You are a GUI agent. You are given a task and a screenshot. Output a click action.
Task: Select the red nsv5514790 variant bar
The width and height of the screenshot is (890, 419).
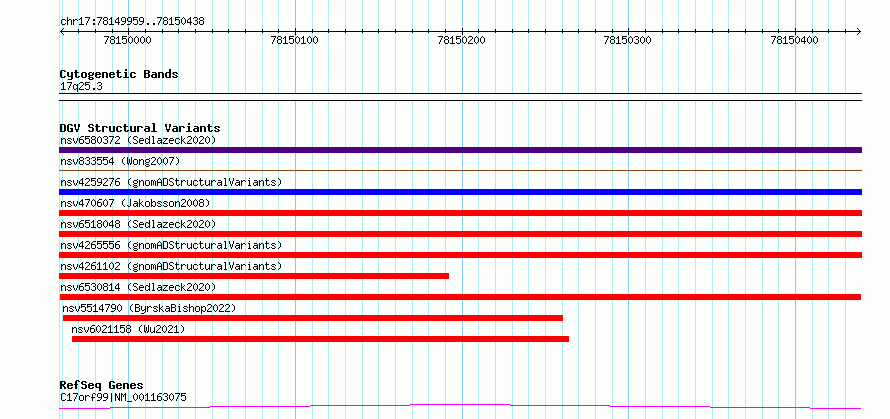pos(313,318)
